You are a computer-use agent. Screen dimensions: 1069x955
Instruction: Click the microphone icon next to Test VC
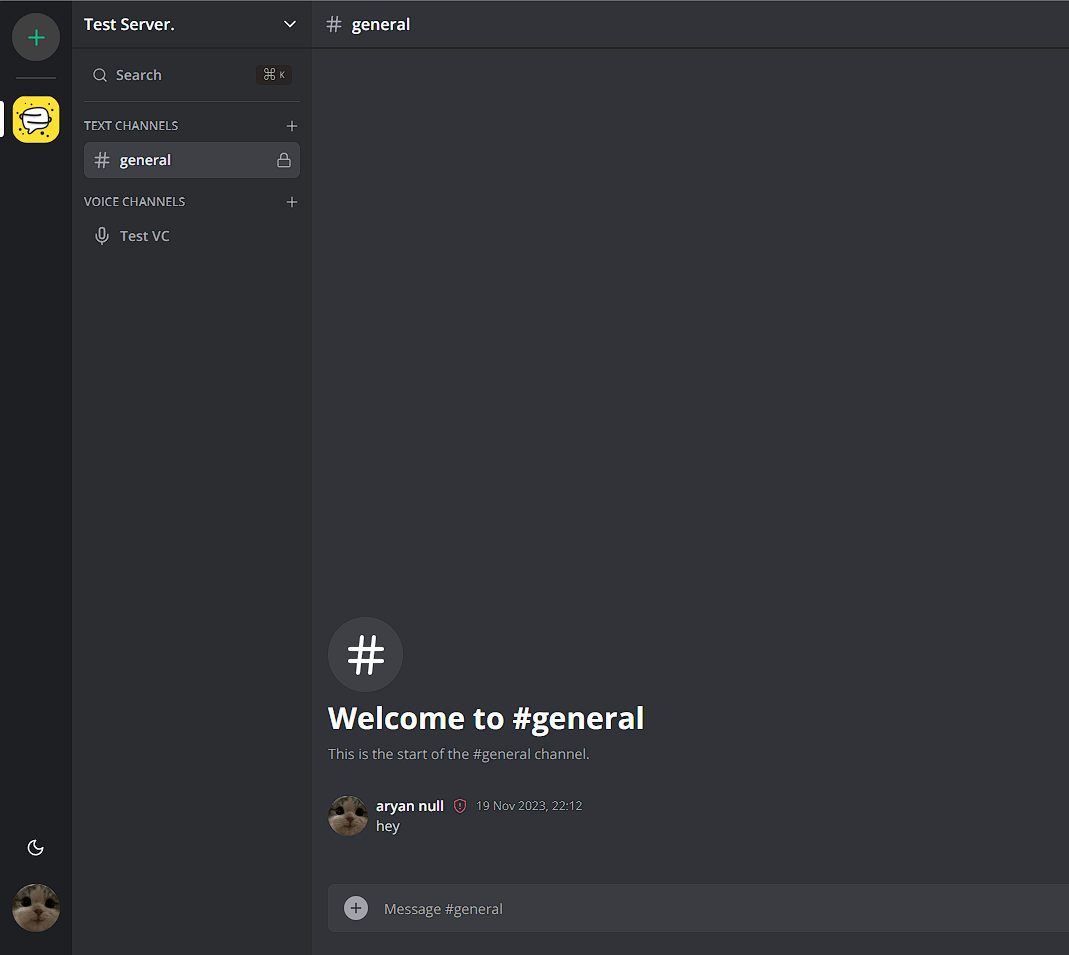101,235
